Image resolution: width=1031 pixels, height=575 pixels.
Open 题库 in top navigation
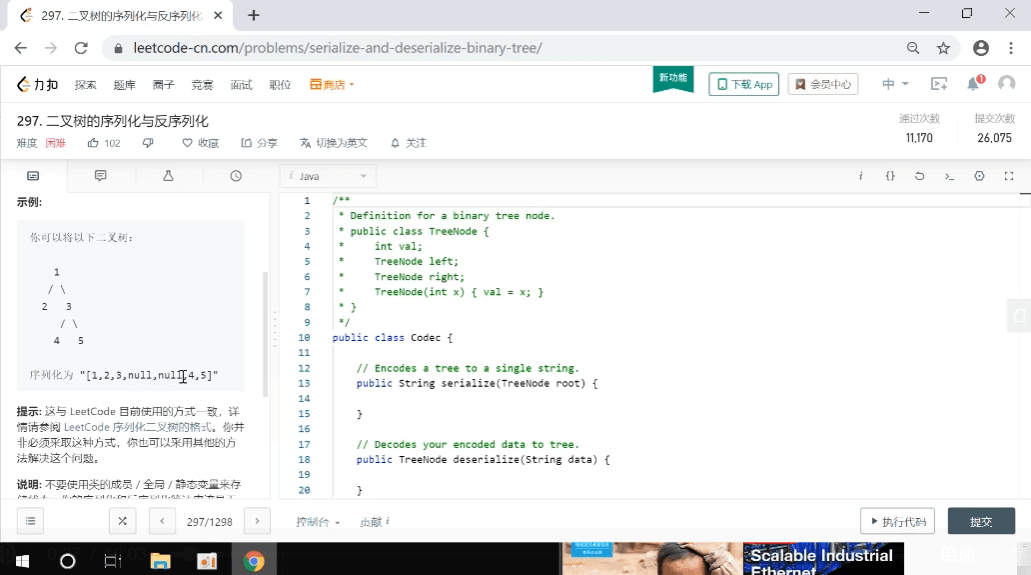click(x=124, y=84)
